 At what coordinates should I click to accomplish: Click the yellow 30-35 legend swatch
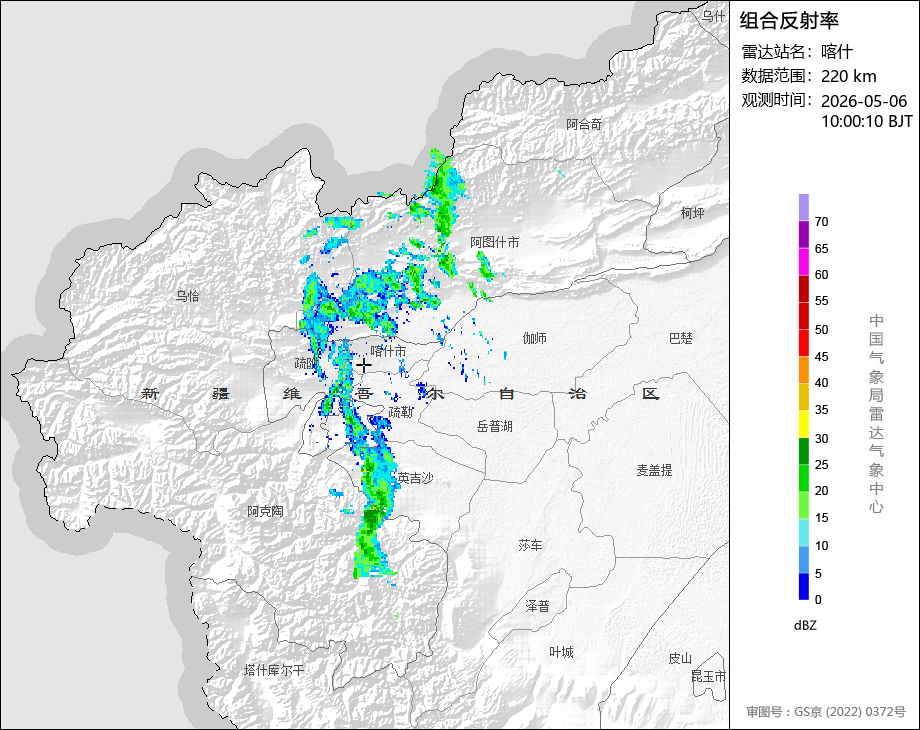(804, 423)
